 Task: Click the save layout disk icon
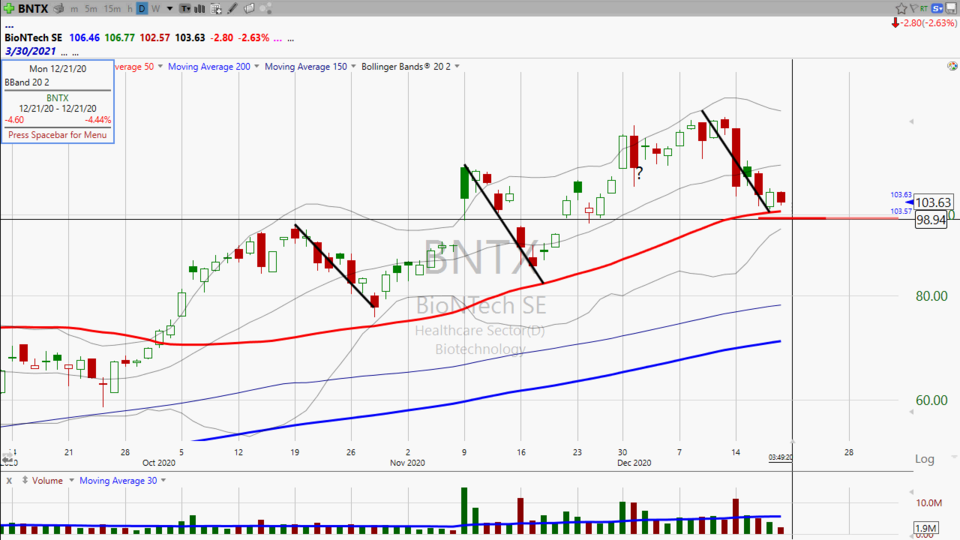tap(951, 8)
